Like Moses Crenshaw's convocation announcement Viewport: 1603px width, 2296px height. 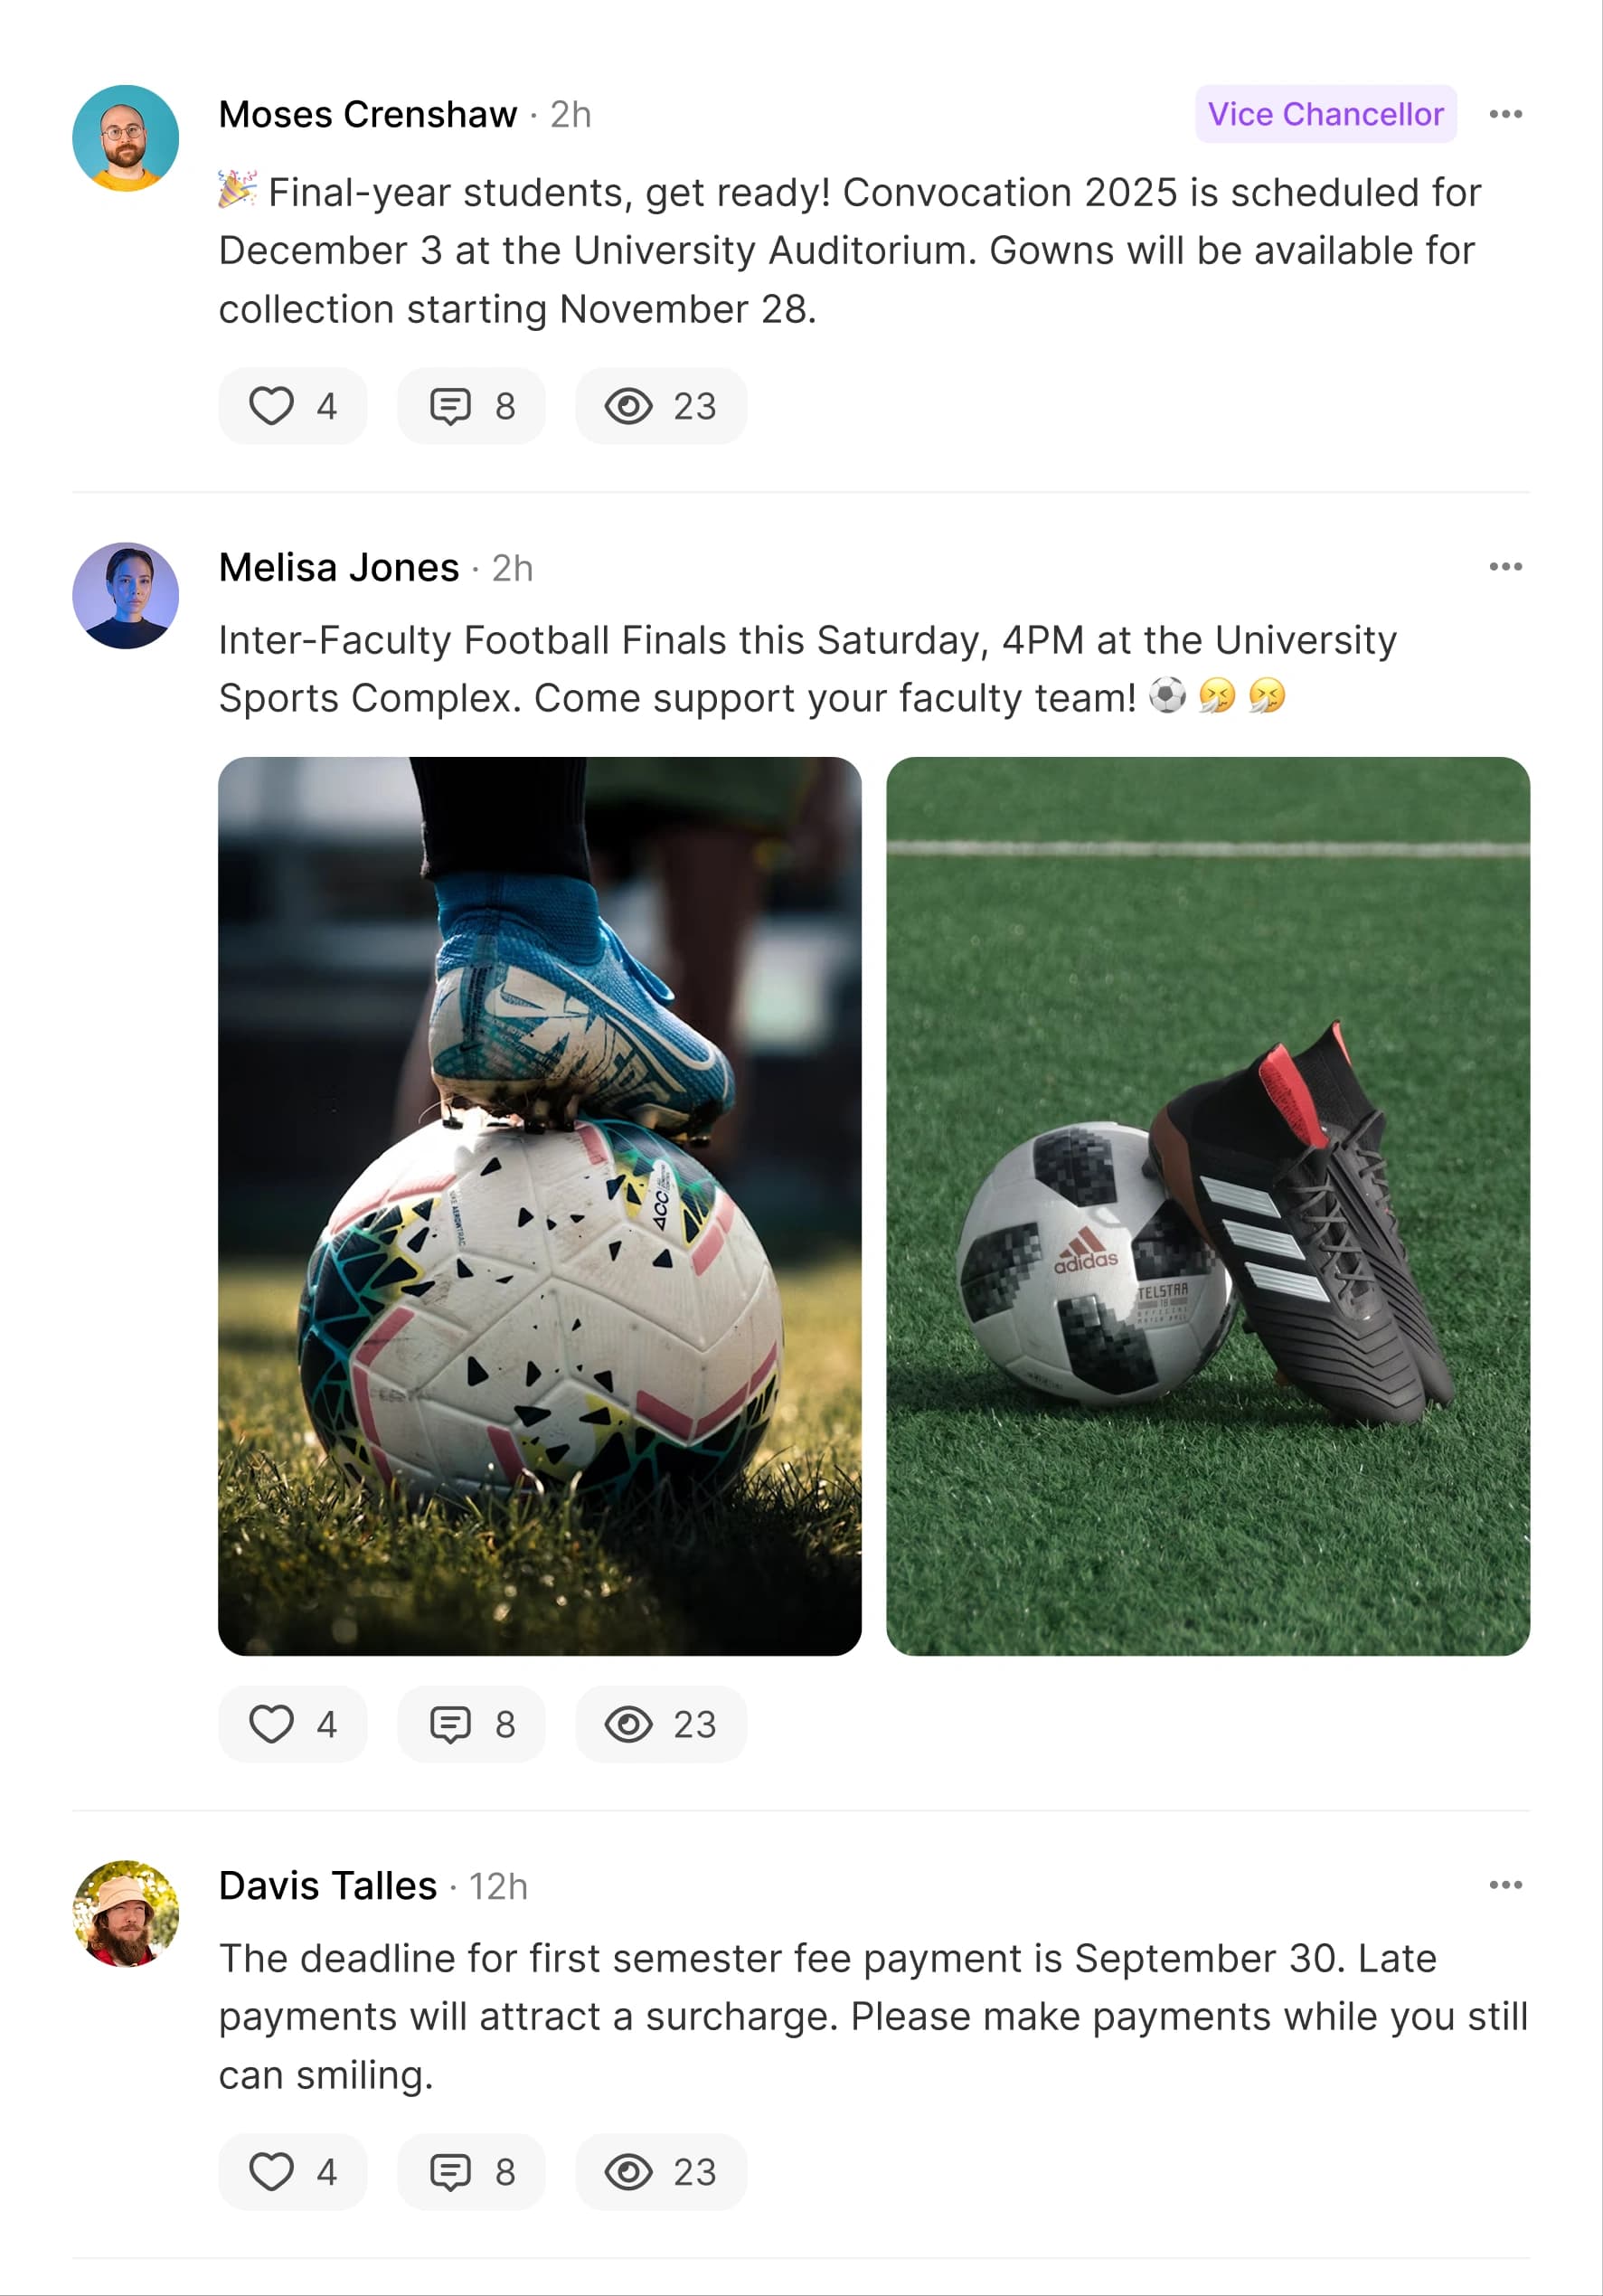point(293,404)
